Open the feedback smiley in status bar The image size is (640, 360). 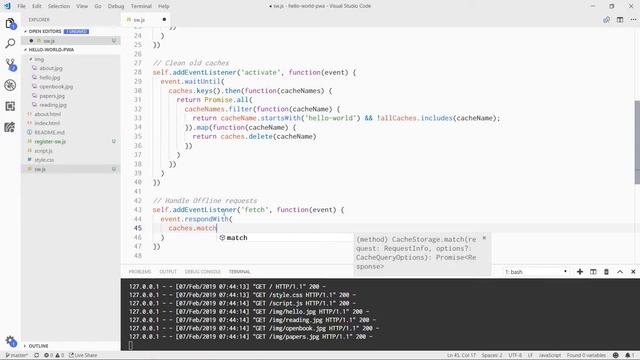point(616,356)
